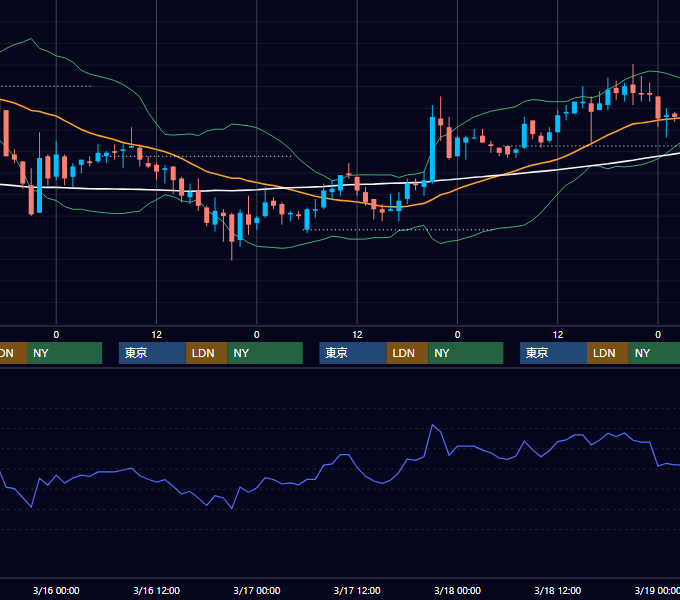
Task: Click the 3/16 00:00 date label
Action: point(56,590)
